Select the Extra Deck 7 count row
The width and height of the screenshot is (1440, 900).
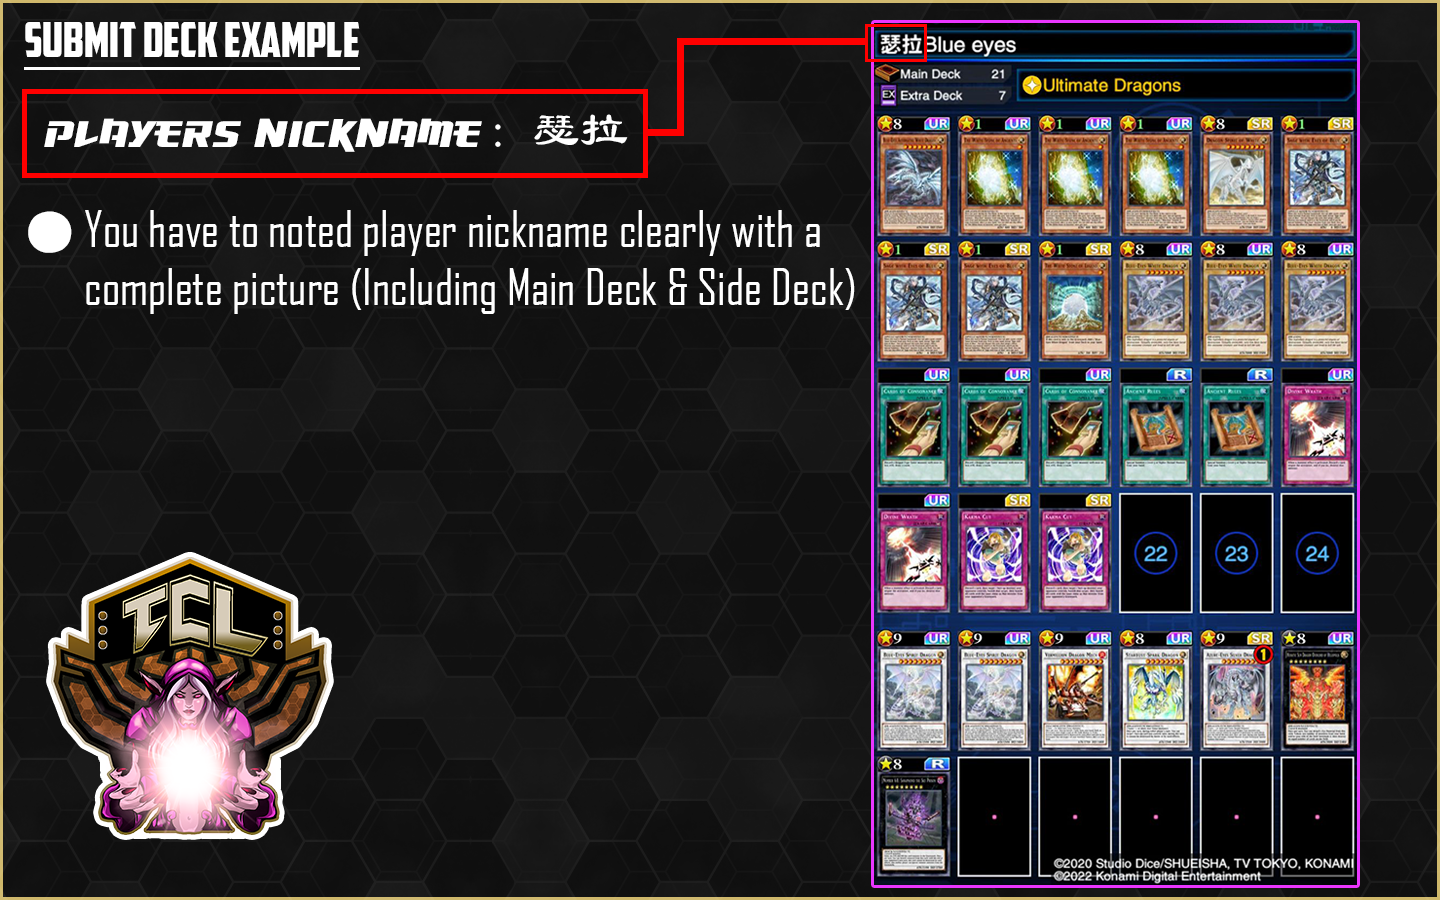(x=942, y=96)
